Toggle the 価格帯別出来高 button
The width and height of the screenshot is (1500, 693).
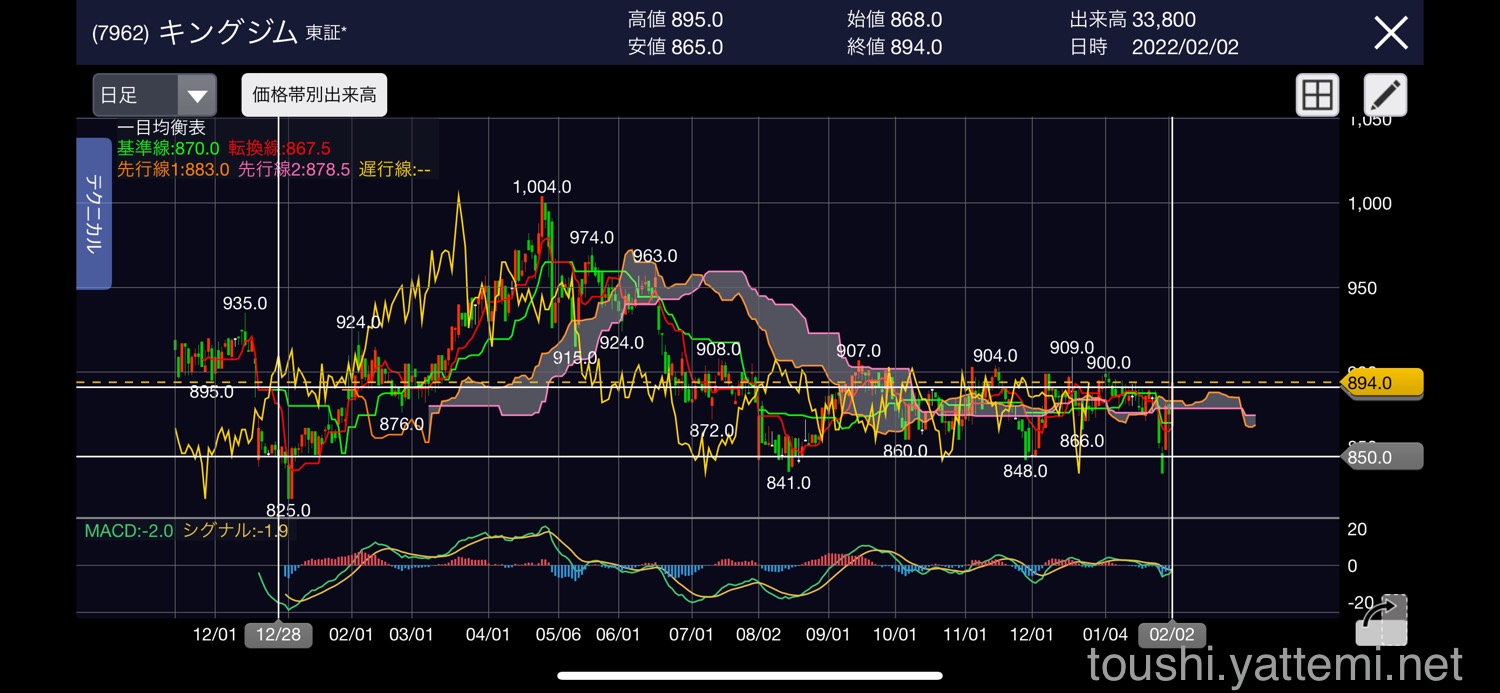click(x=314, y=95)
